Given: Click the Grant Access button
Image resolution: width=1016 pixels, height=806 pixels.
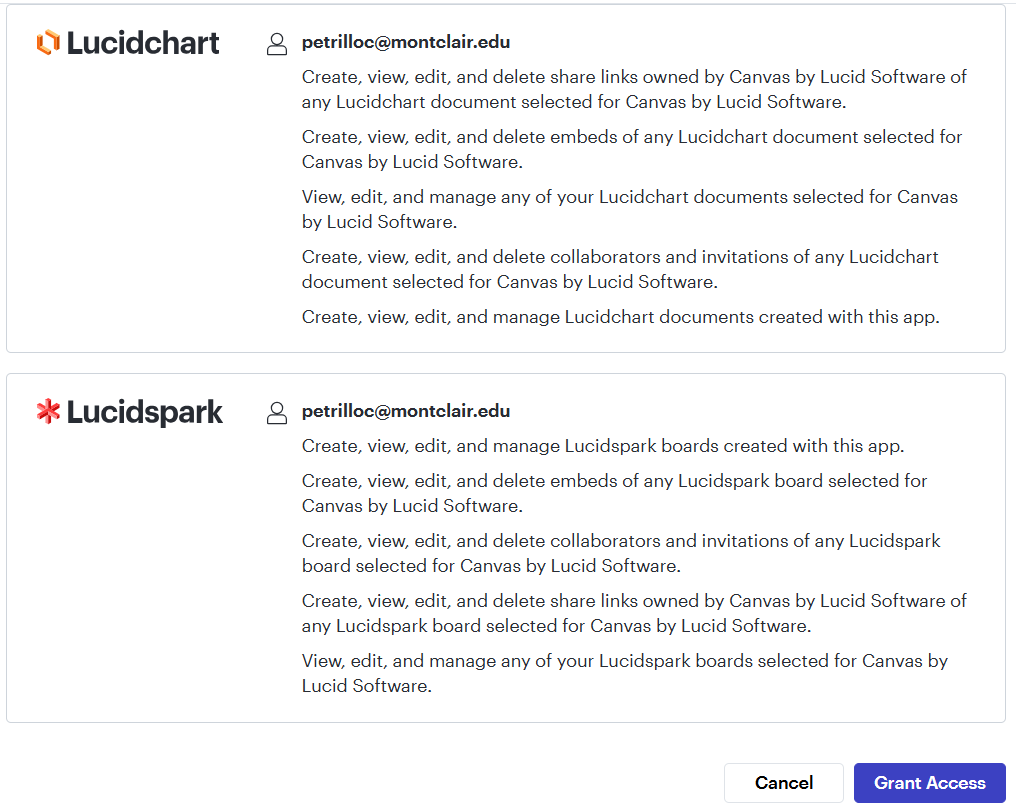Looking at the screenshot, I should (x=929, y=783).
